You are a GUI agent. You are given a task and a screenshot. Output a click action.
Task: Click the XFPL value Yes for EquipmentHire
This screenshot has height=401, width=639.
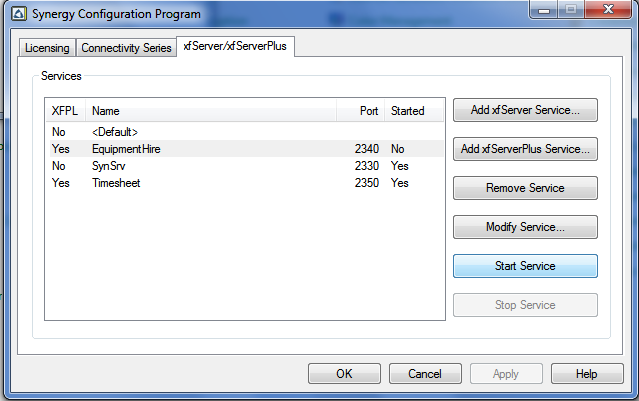point(61,149)
